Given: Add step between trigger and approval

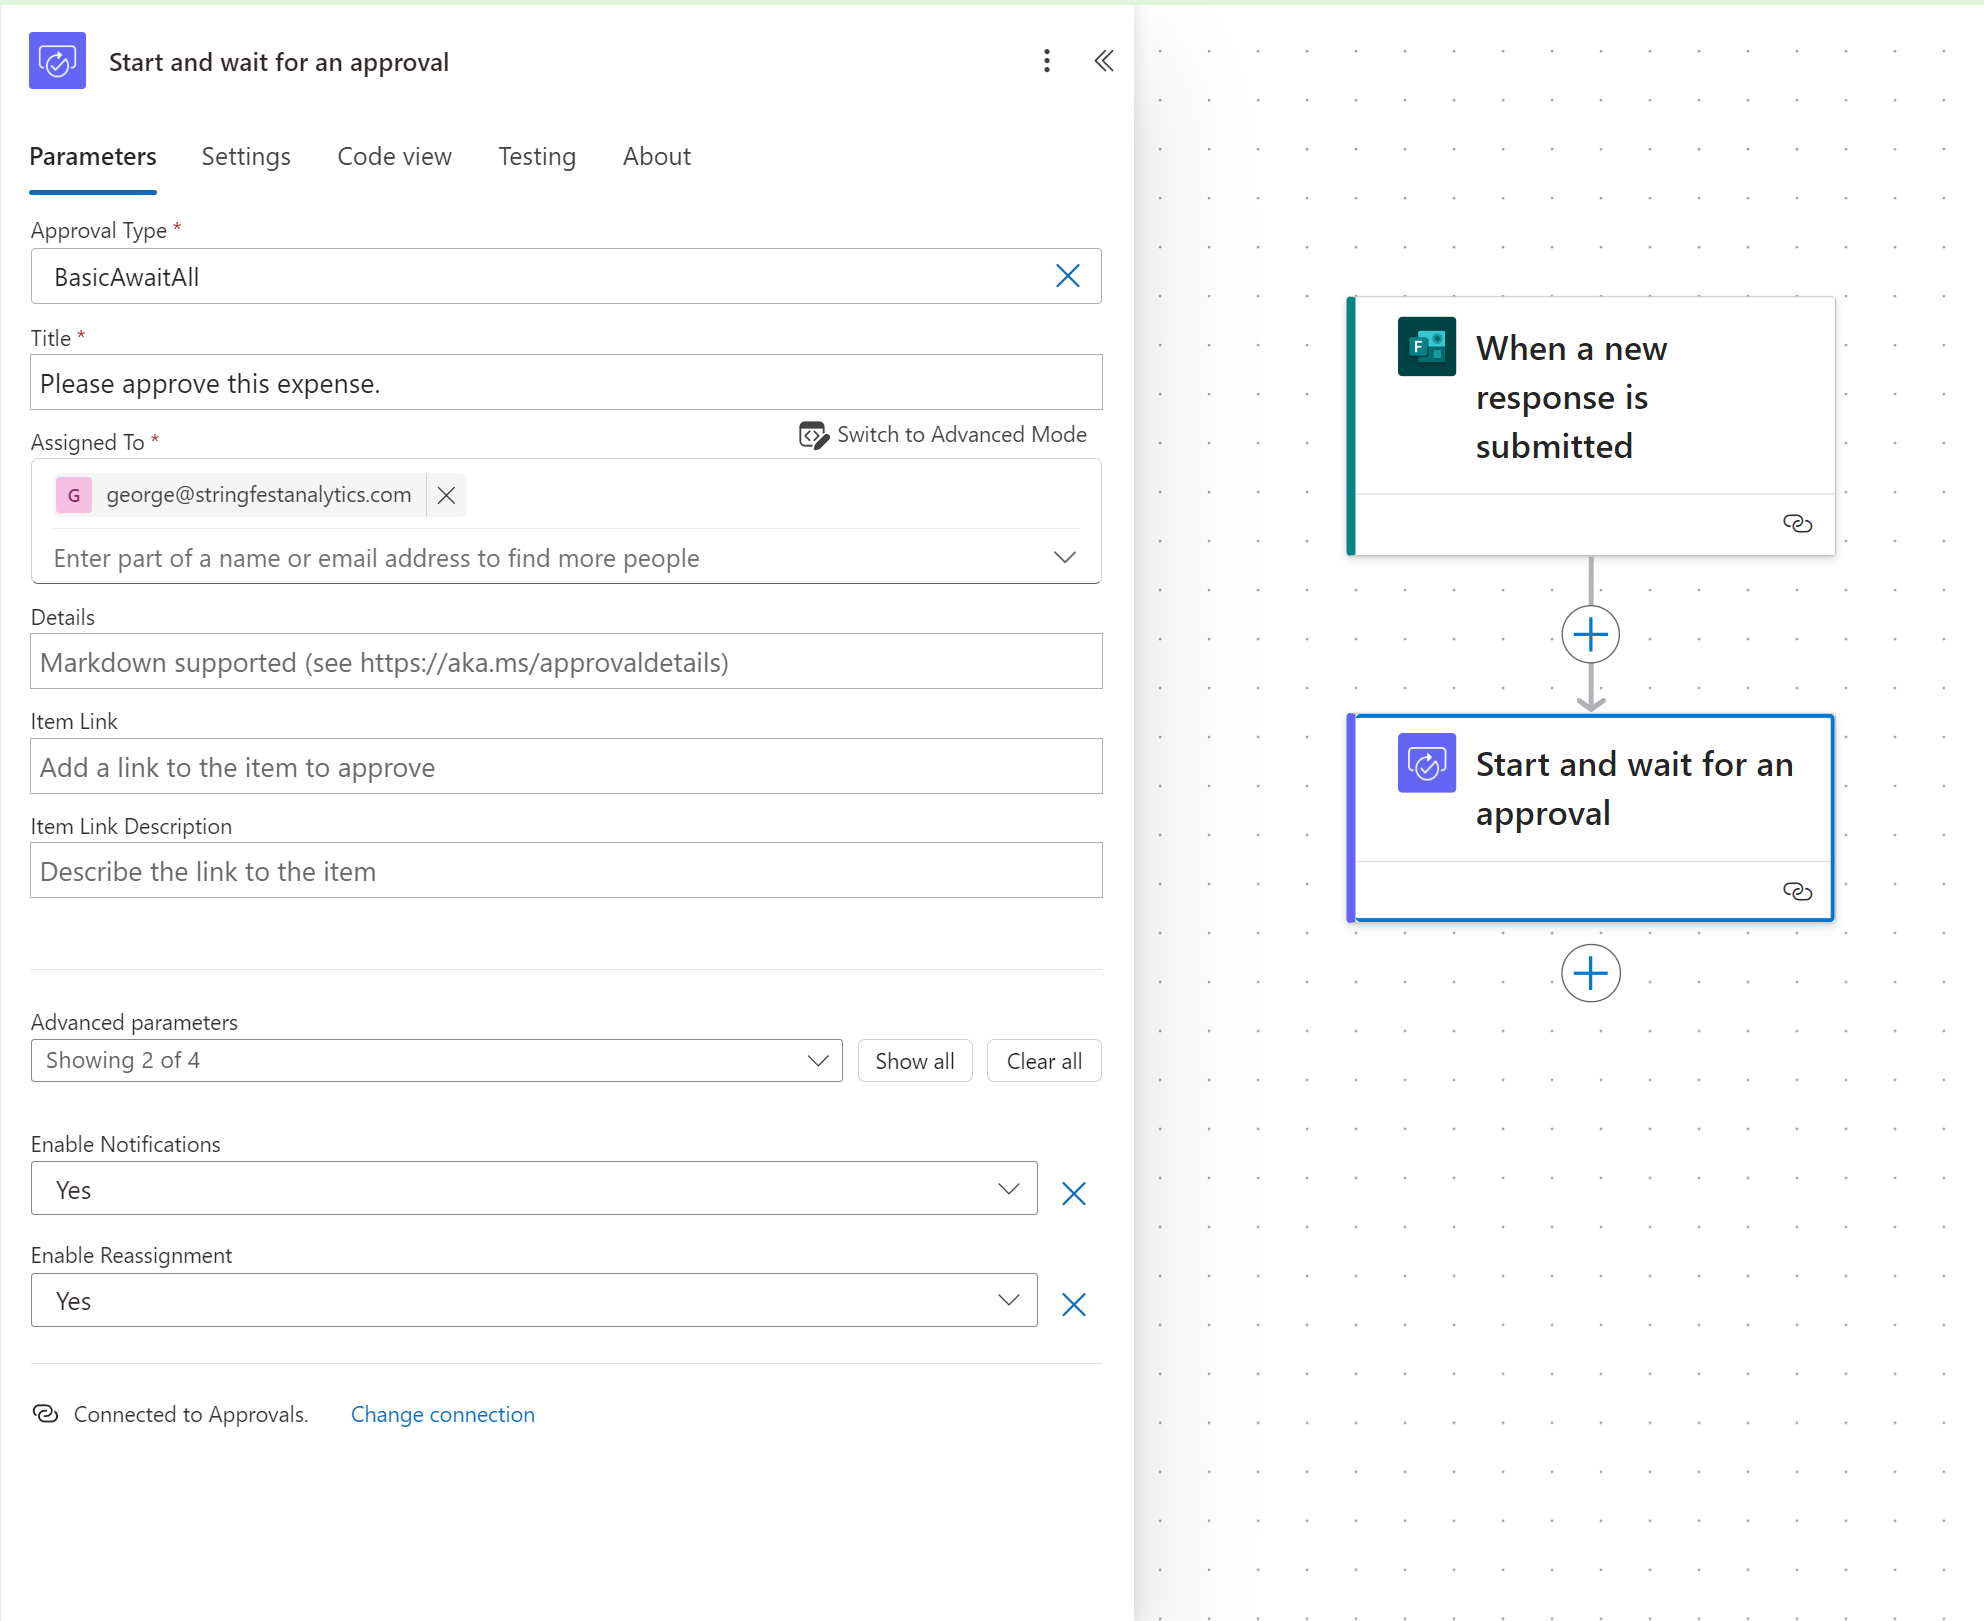Looking at the screenshot, I should click(1590, 634).
